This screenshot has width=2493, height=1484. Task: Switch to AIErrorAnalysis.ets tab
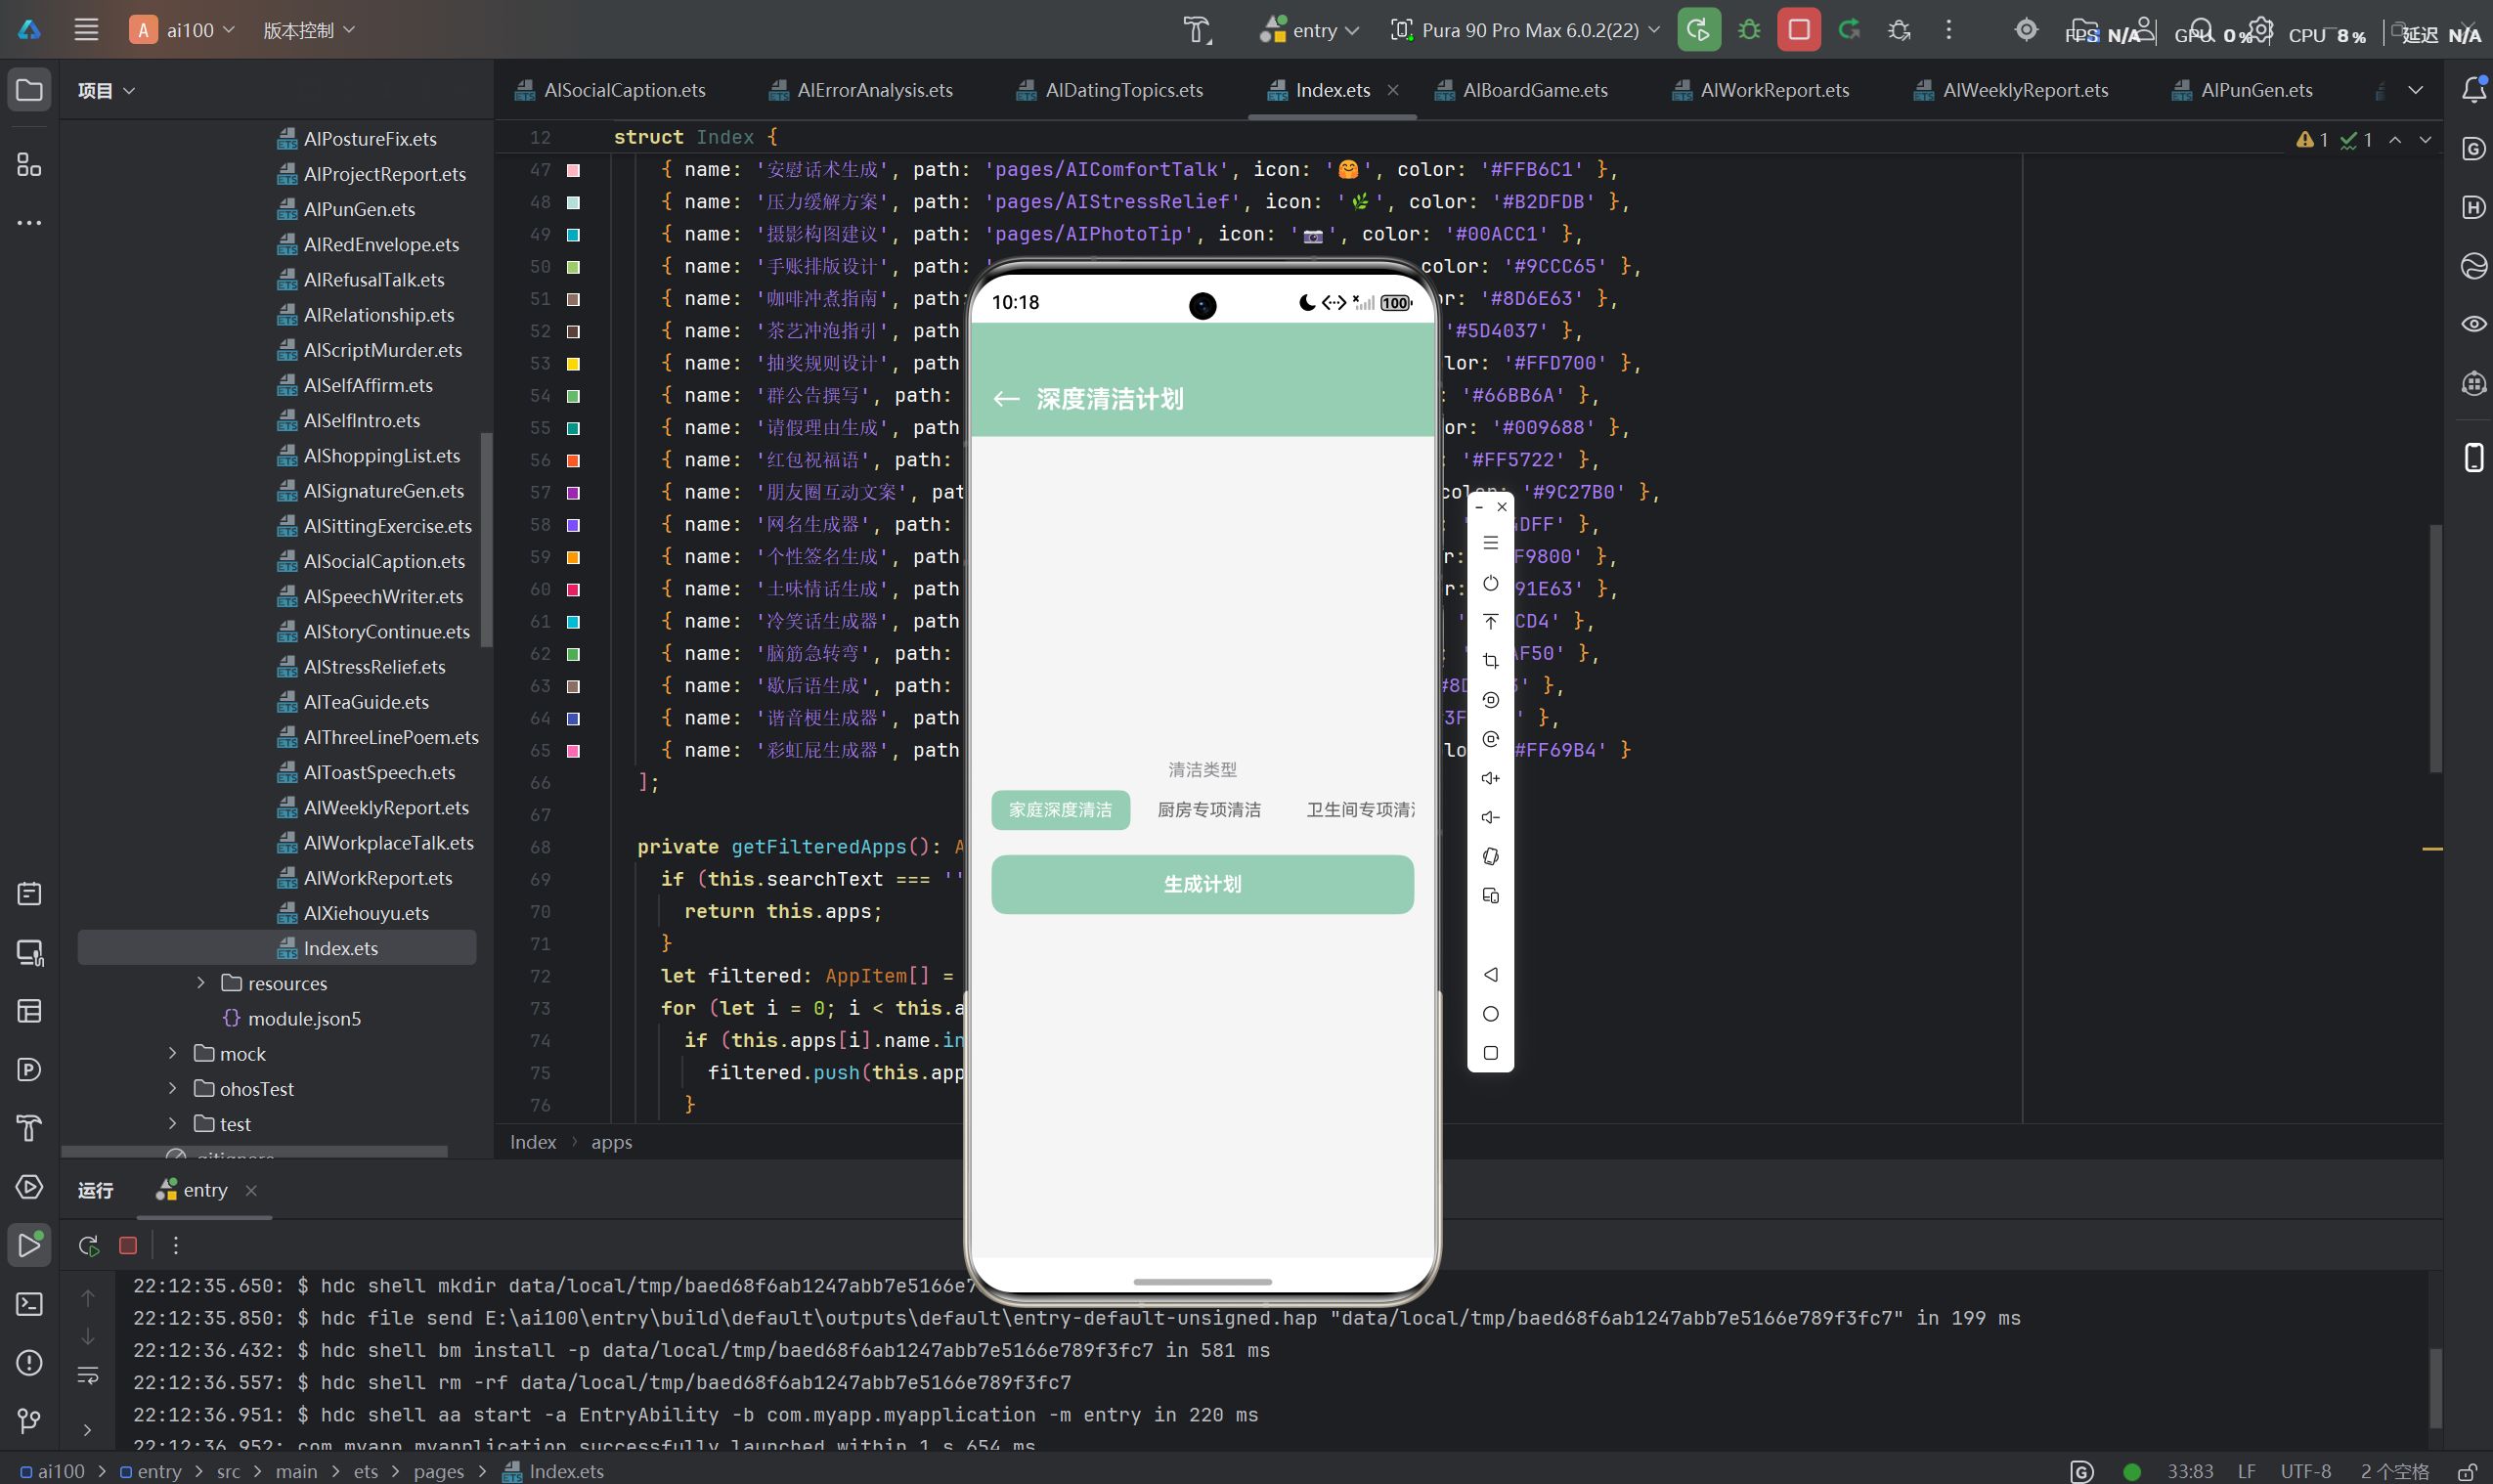(x=861, y=90)
